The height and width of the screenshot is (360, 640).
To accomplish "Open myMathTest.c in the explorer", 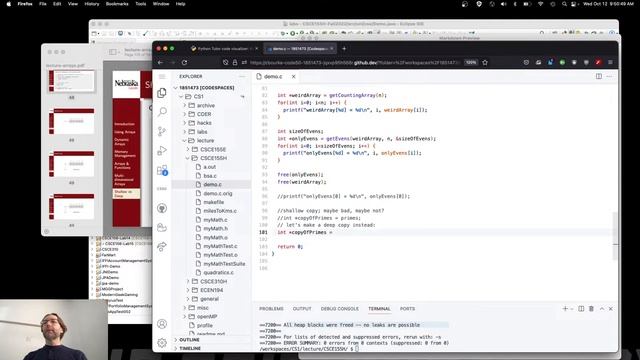I will pyautogui.click(x=220, y=246).
